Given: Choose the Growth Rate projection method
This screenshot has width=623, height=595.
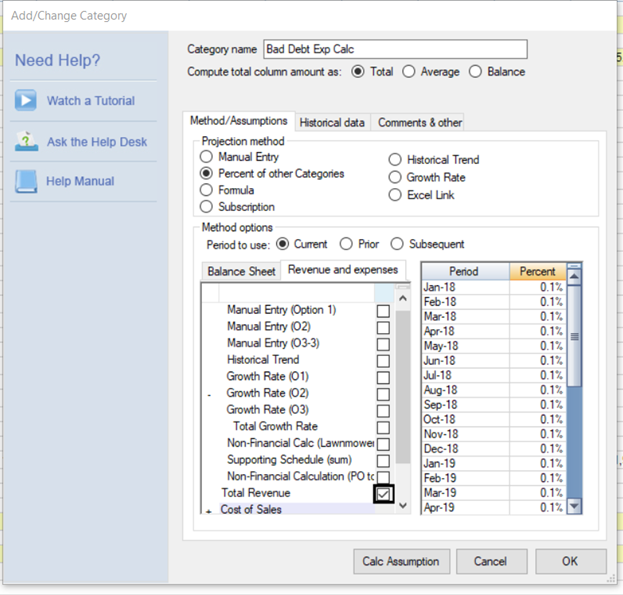Looking at the screenshot, I should 396,177.
